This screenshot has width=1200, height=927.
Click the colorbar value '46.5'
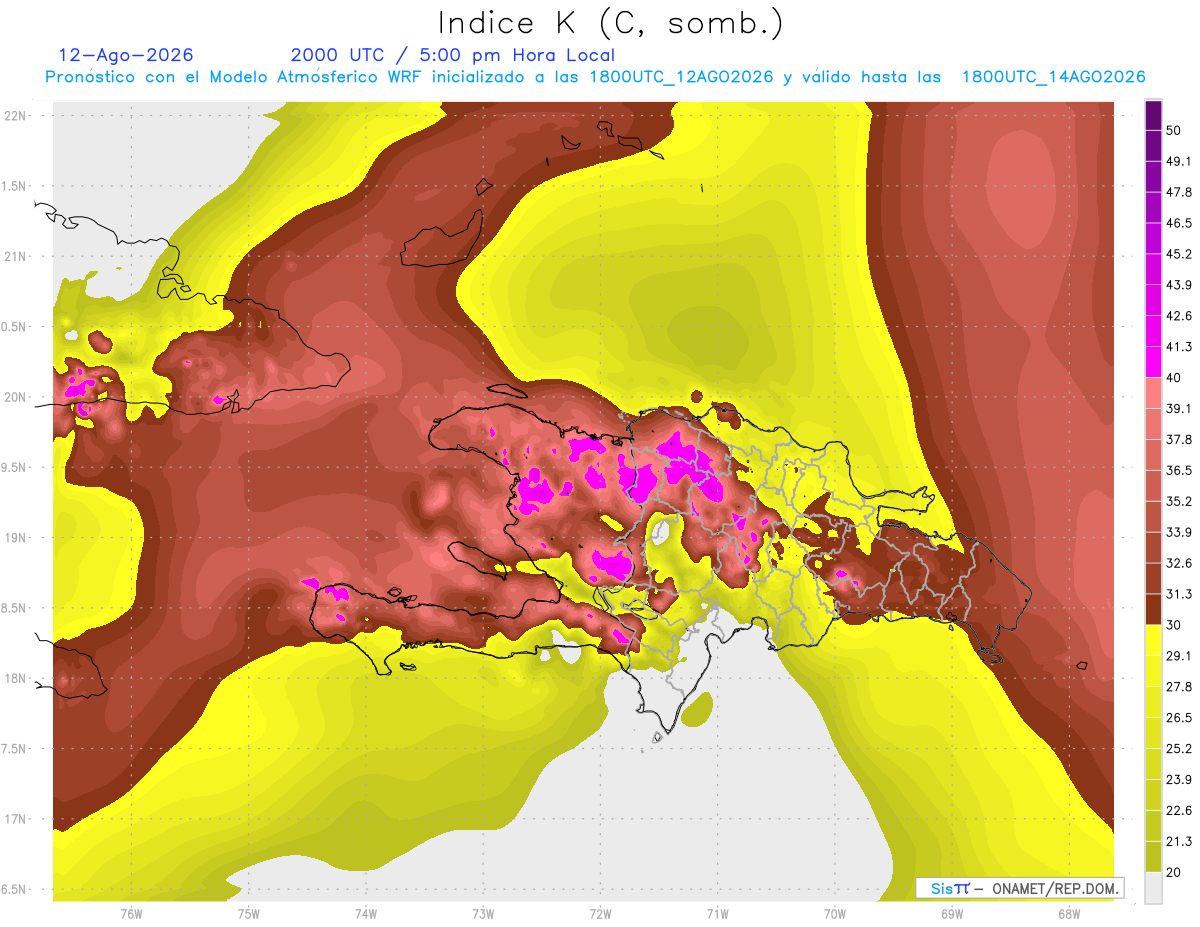[1179, 224]
